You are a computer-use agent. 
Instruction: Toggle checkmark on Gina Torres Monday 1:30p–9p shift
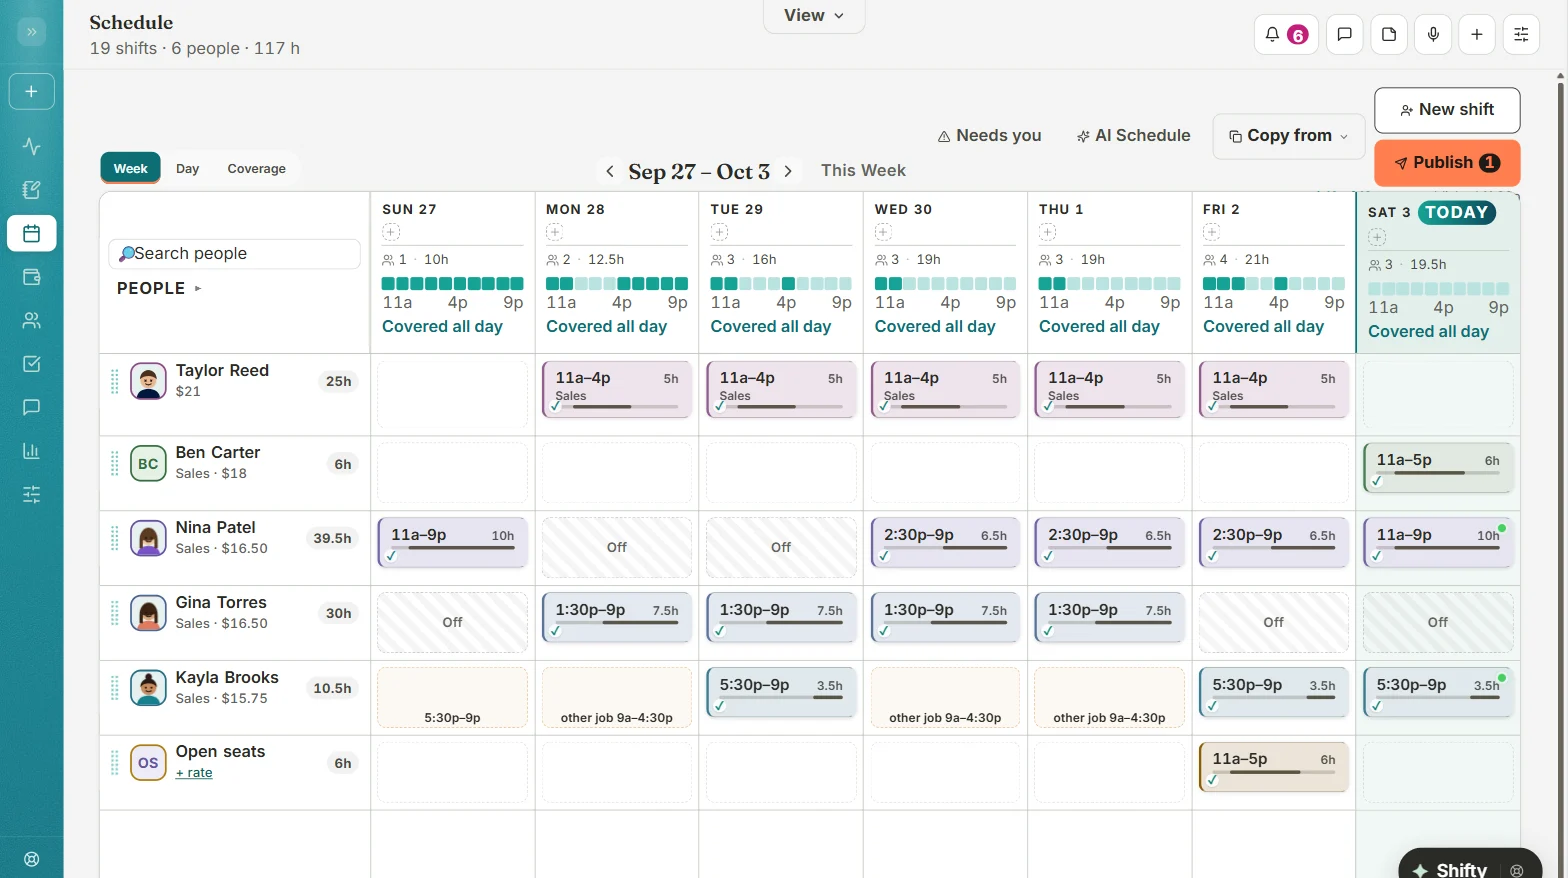(555, 631)
